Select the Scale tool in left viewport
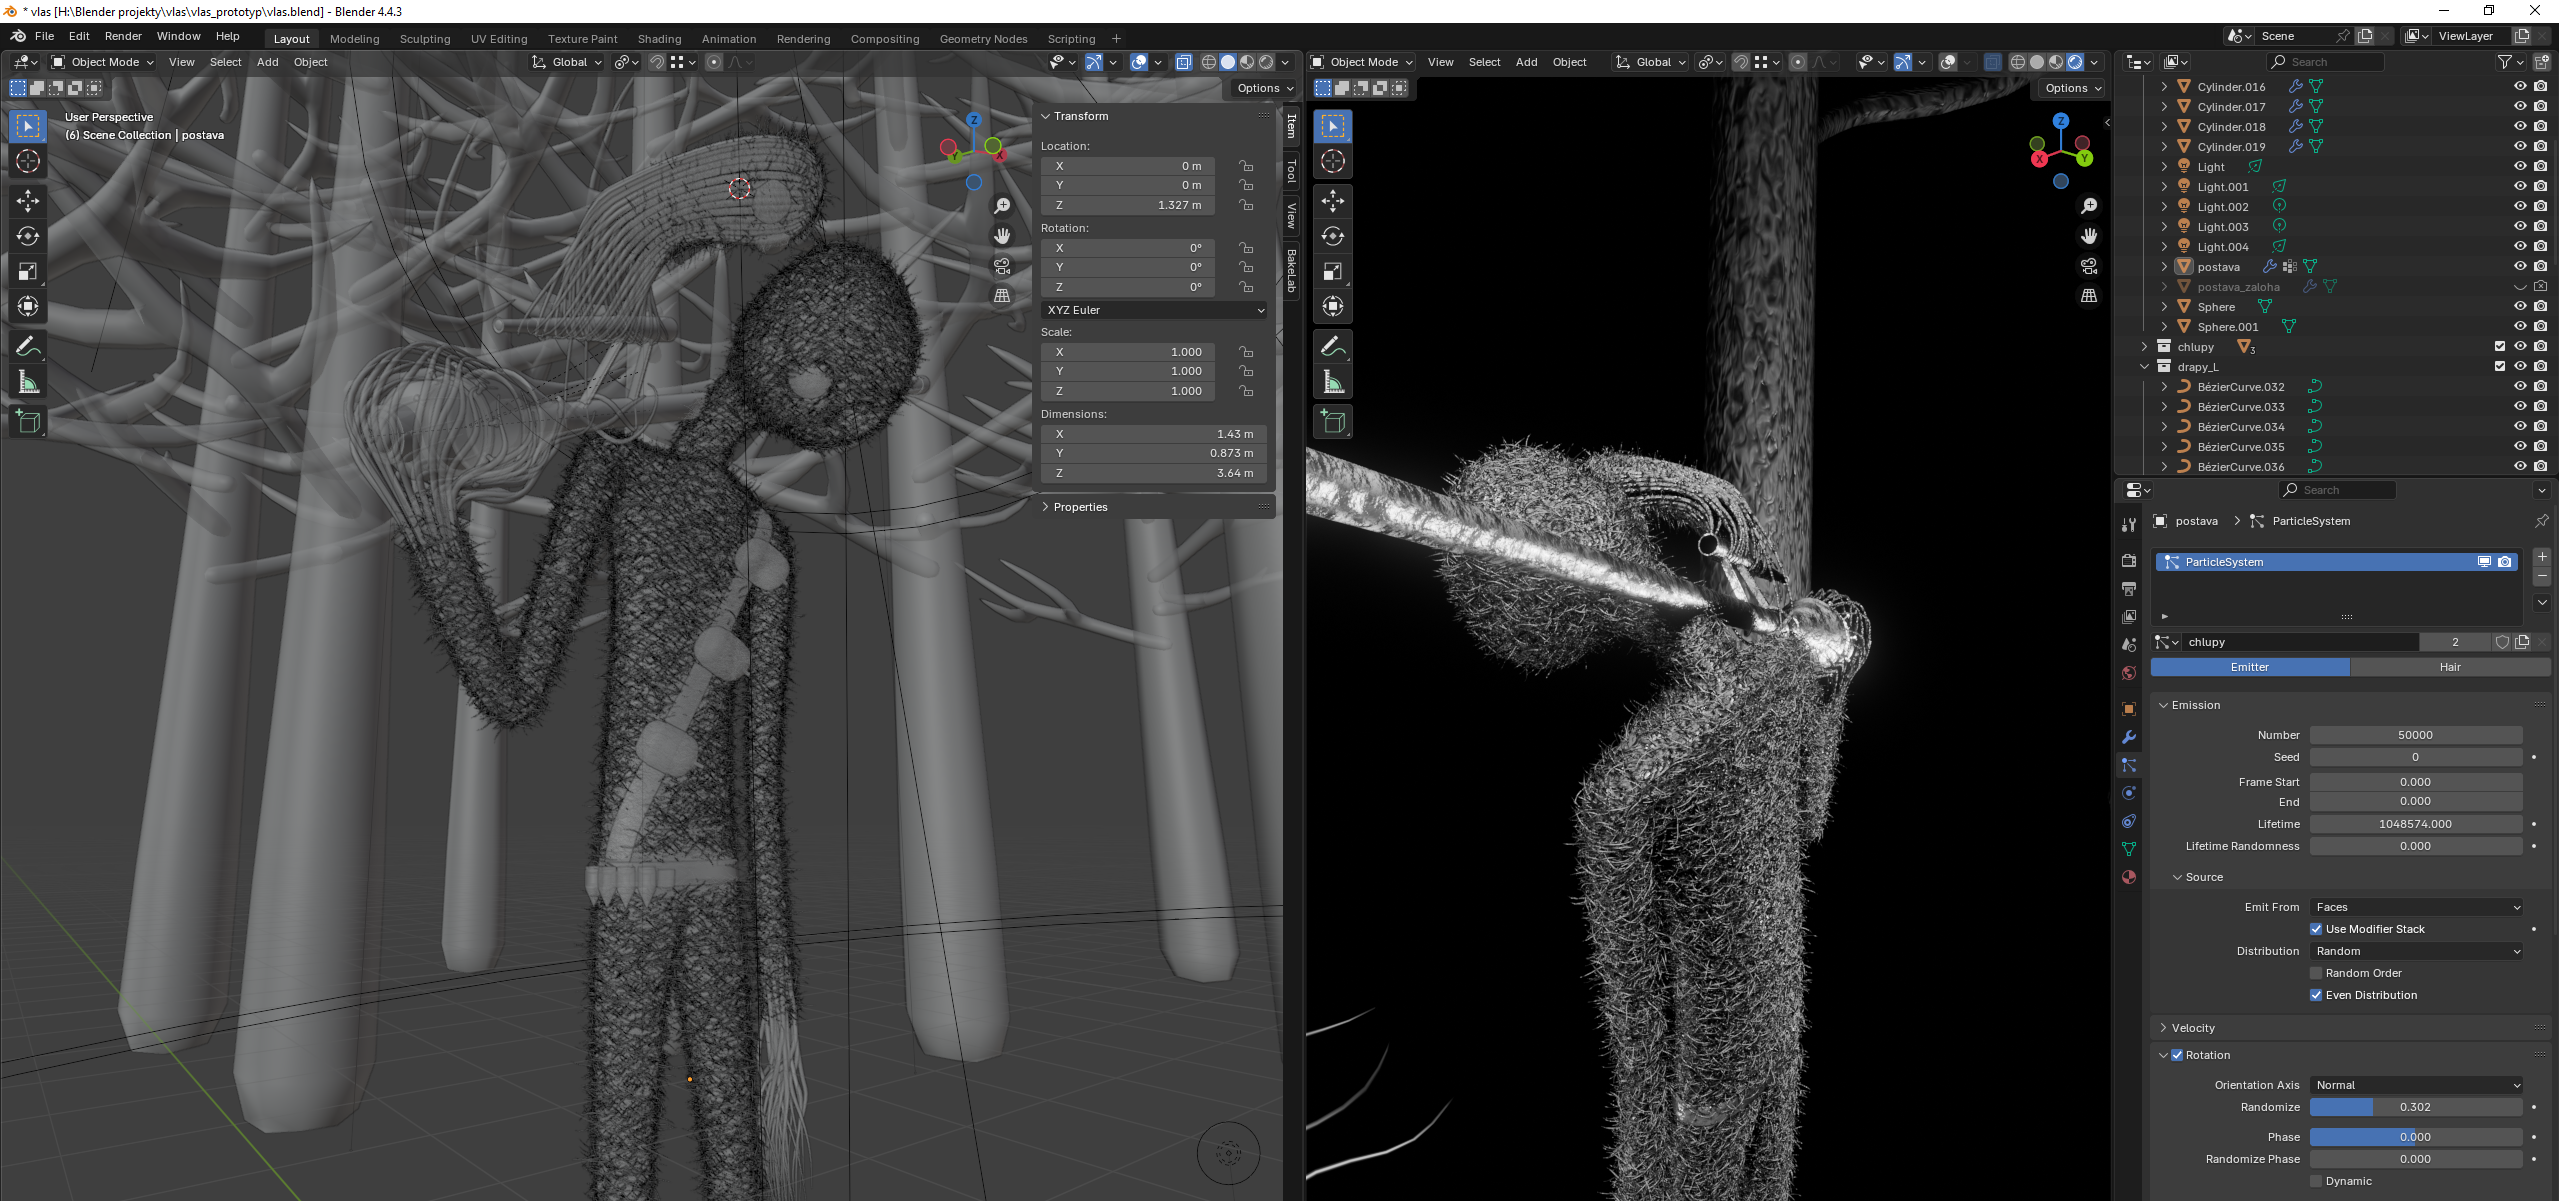 click(x=28, y=271)
